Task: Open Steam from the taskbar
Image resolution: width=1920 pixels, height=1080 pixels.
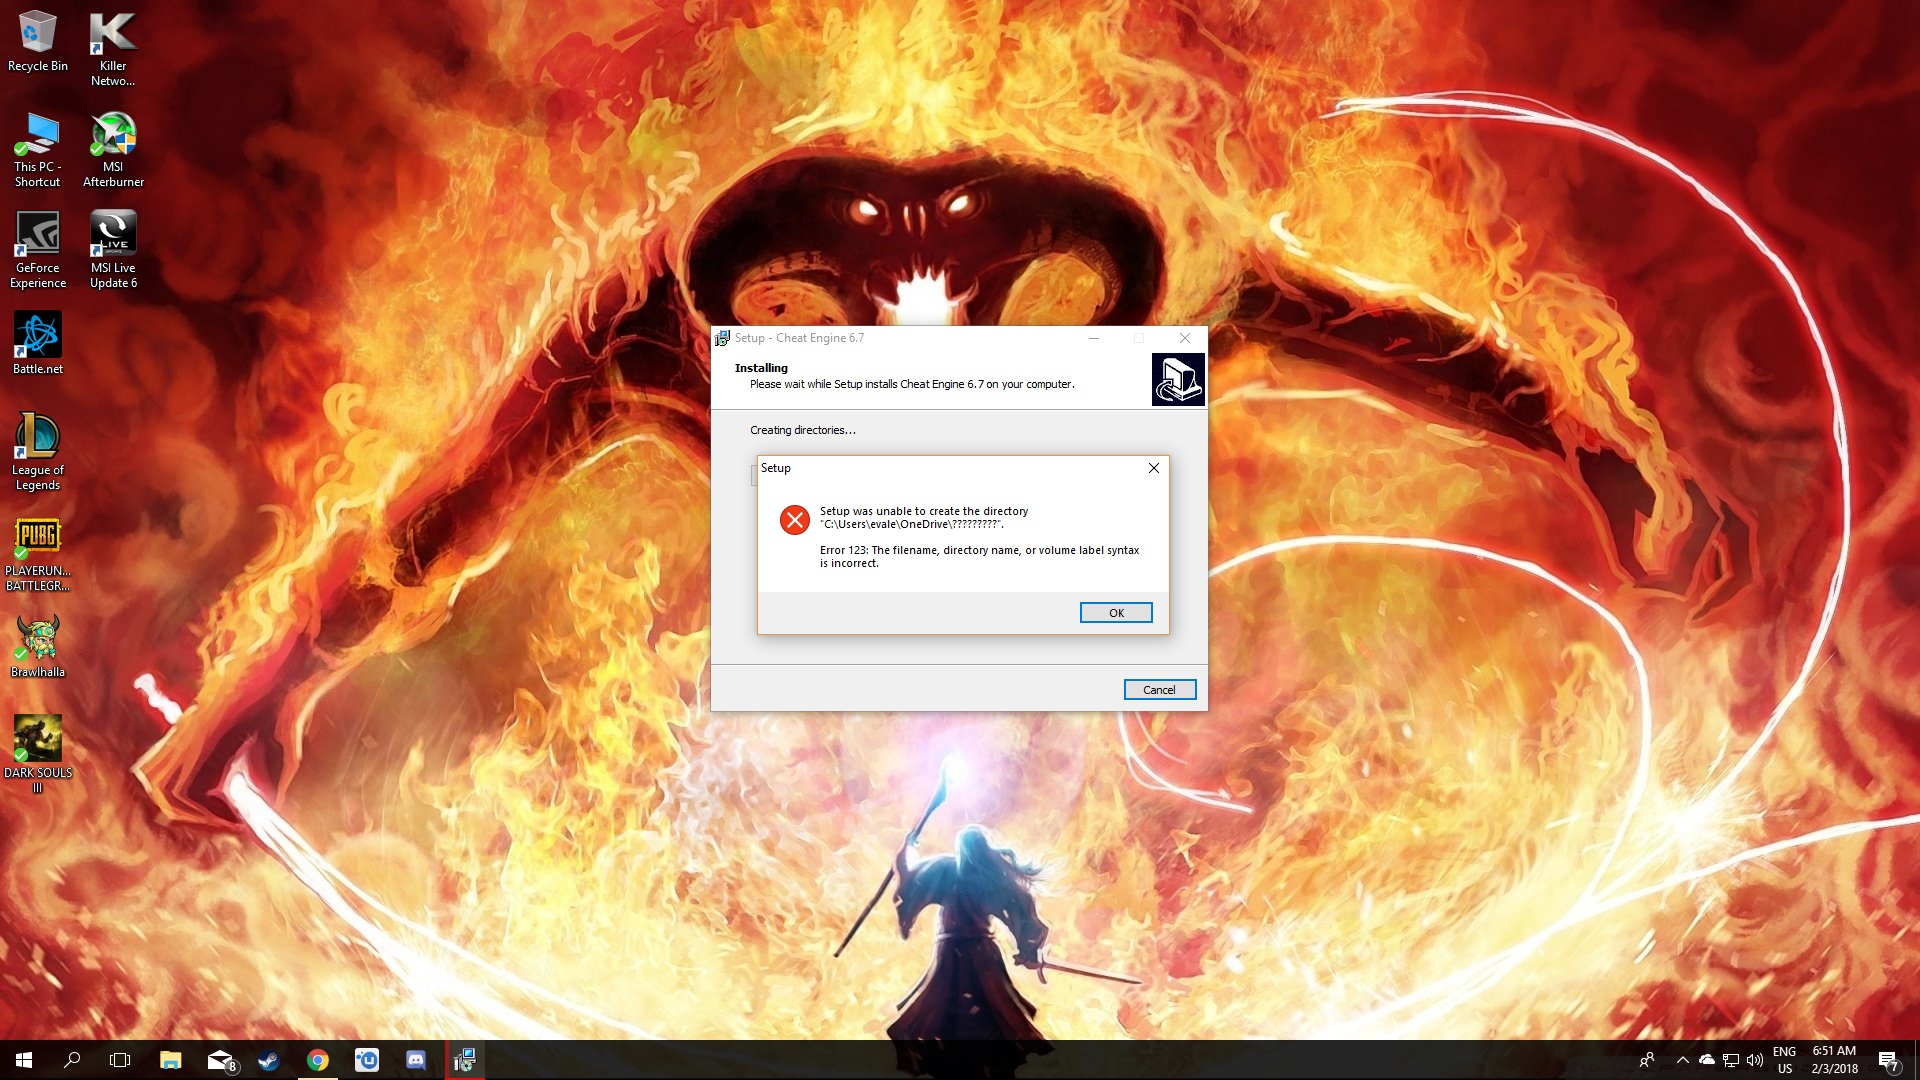Action: [x=268, y=1060]
